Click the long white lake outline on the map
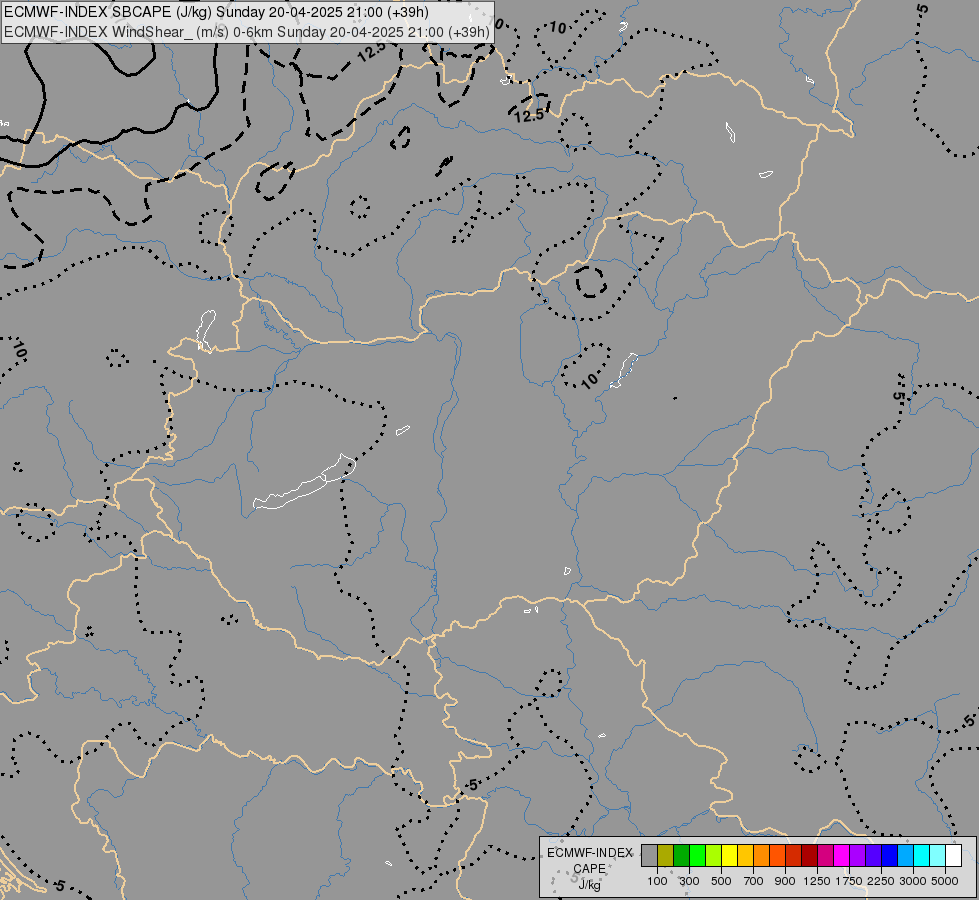Screen dimensions: 979x900 click(305, 482)
